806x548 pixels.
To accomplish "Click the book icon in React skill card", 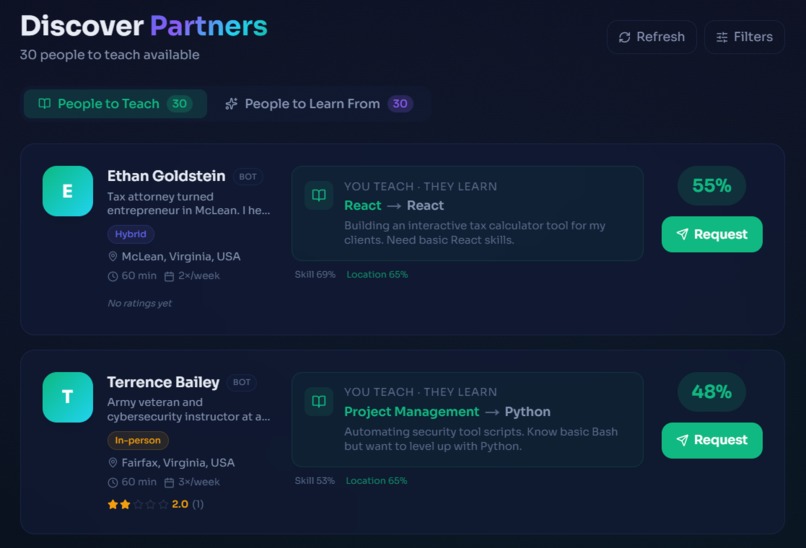I will (x=319, y=195).
